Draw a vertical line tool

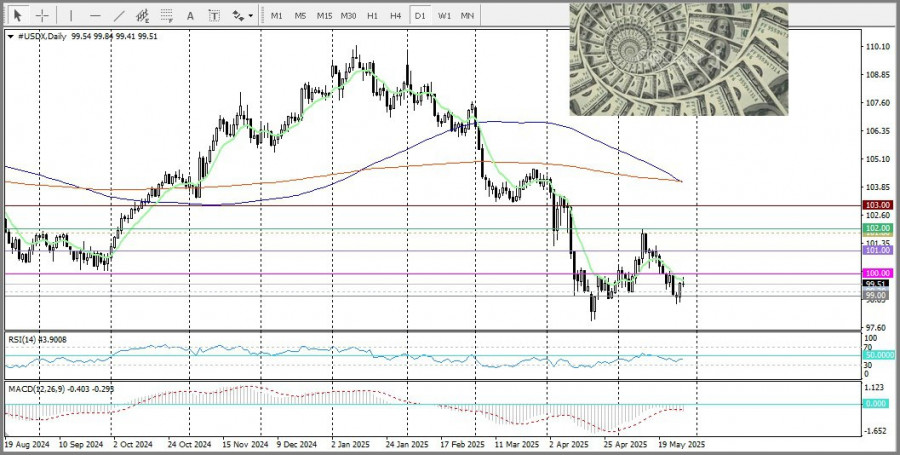coord(71,15)
